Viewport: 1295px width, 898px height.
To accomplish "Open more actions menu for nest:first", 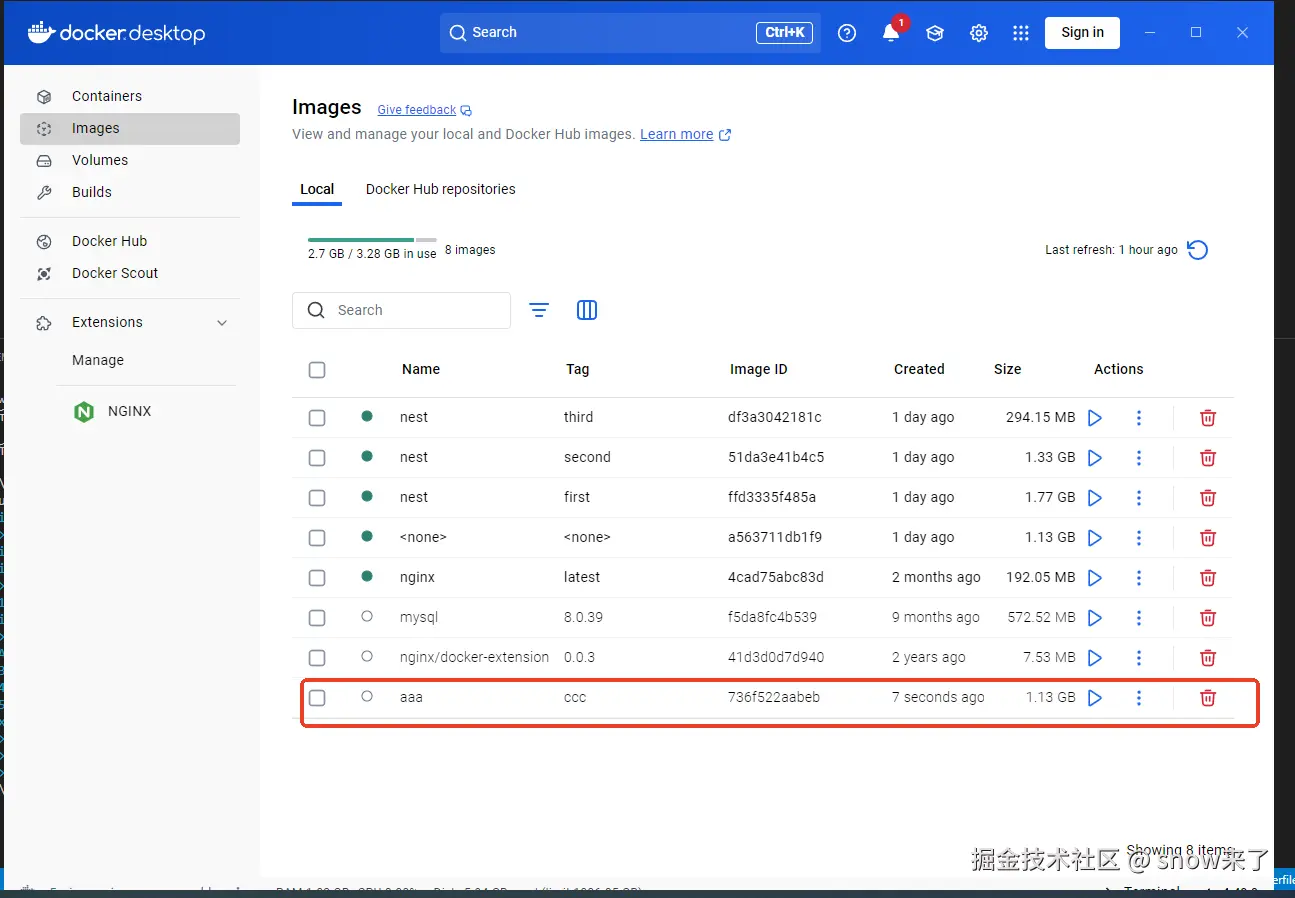I will click(1139, 498).
